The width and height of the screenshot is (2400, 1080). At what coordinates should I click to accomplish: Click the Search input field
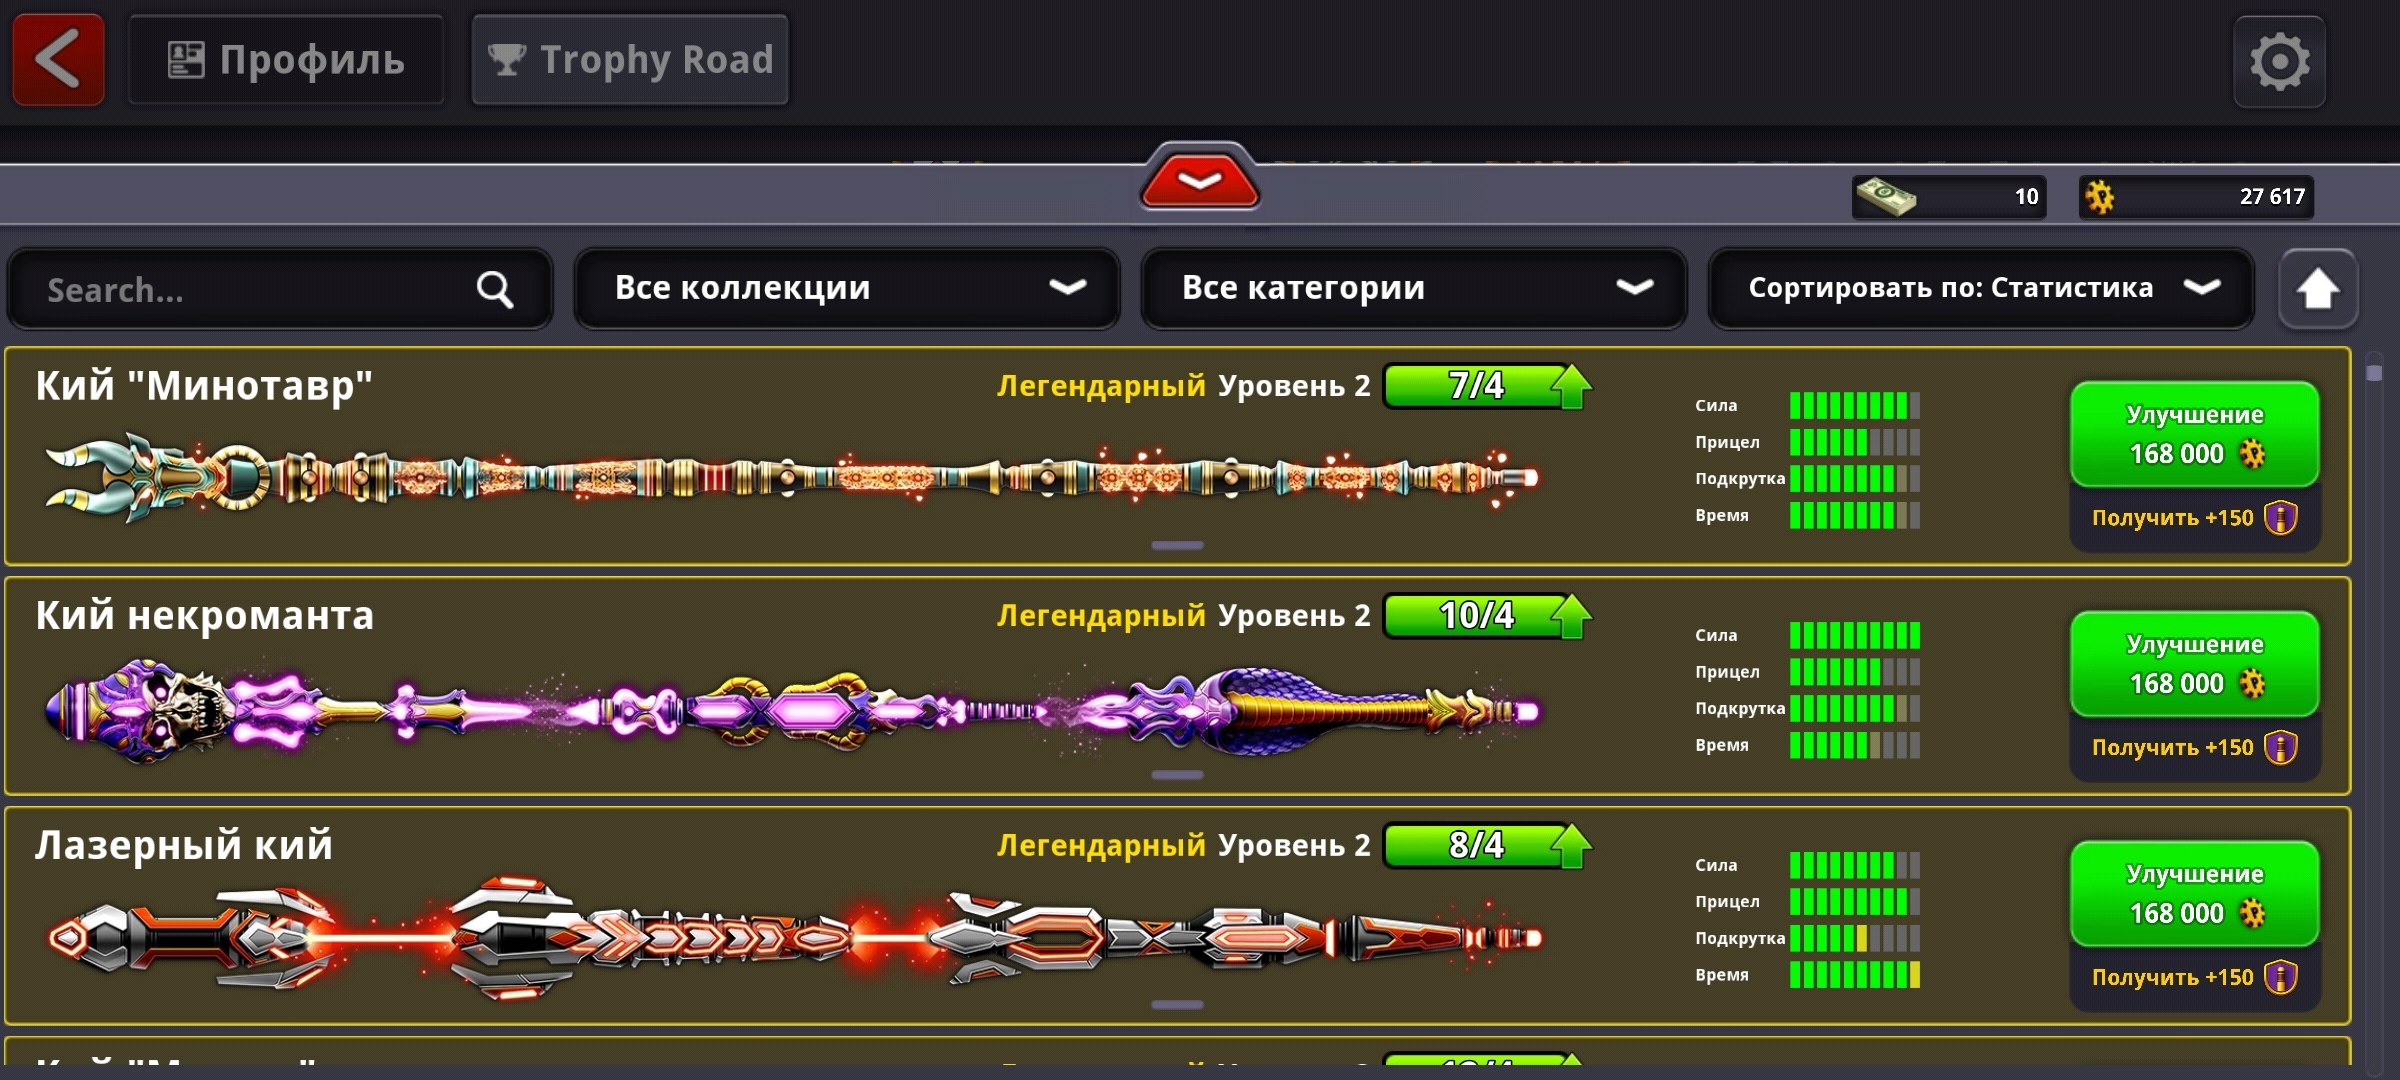[x=280, y=290]
